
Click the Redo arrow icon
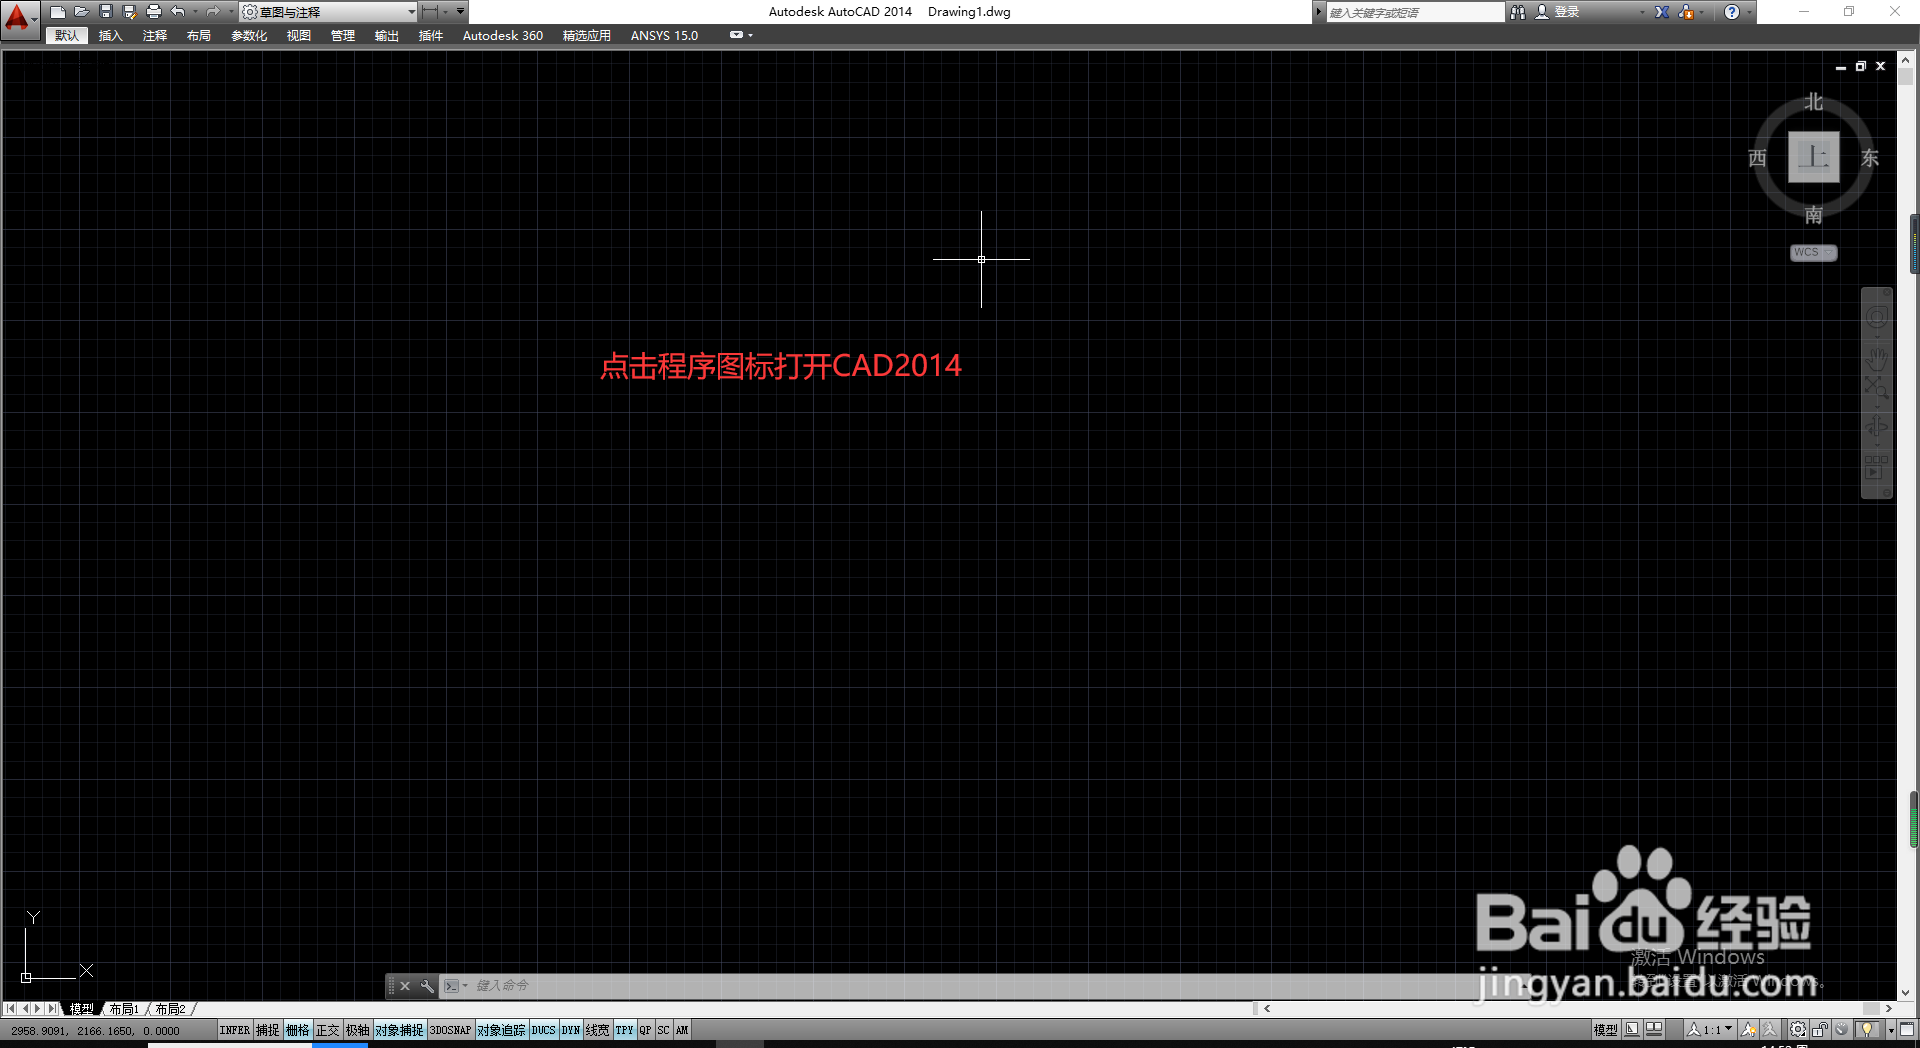tap(212, 12)
